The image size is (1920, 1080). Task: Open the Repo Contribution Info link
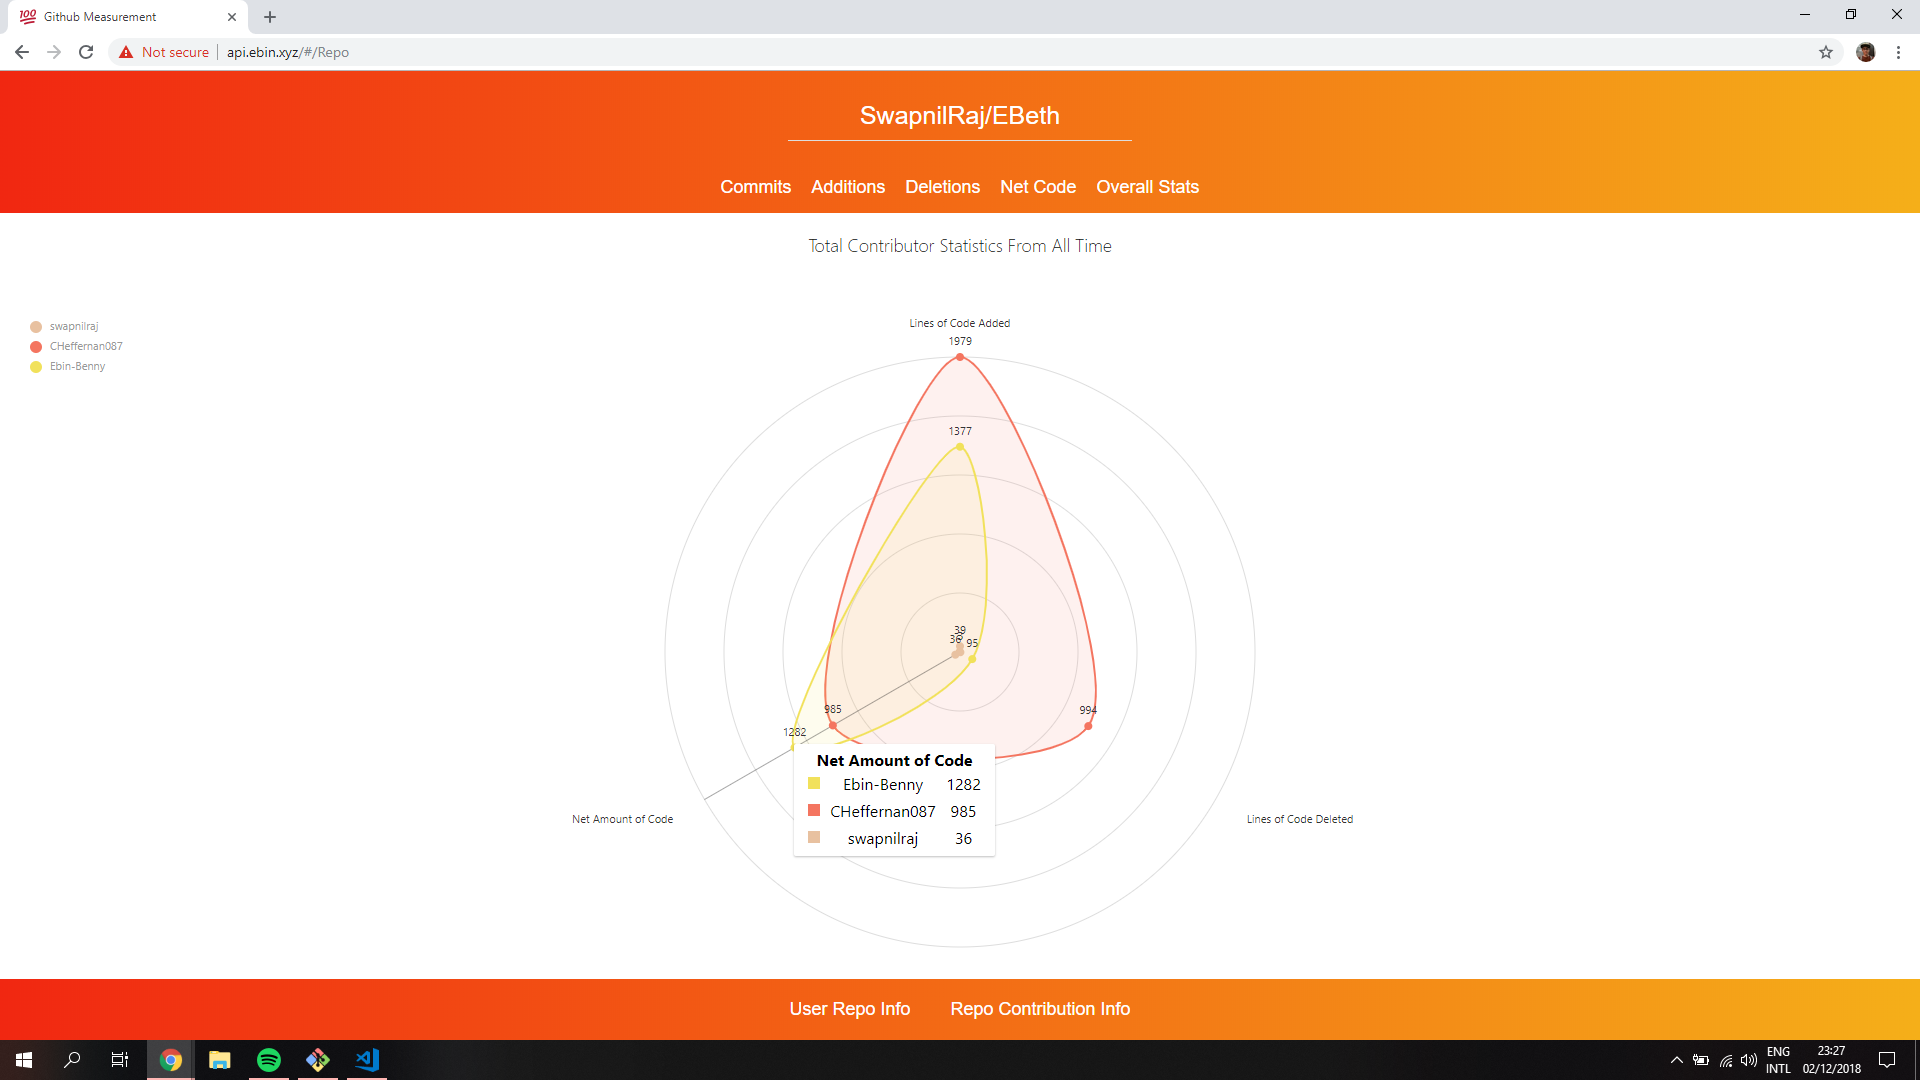tap(1040, 1009)
